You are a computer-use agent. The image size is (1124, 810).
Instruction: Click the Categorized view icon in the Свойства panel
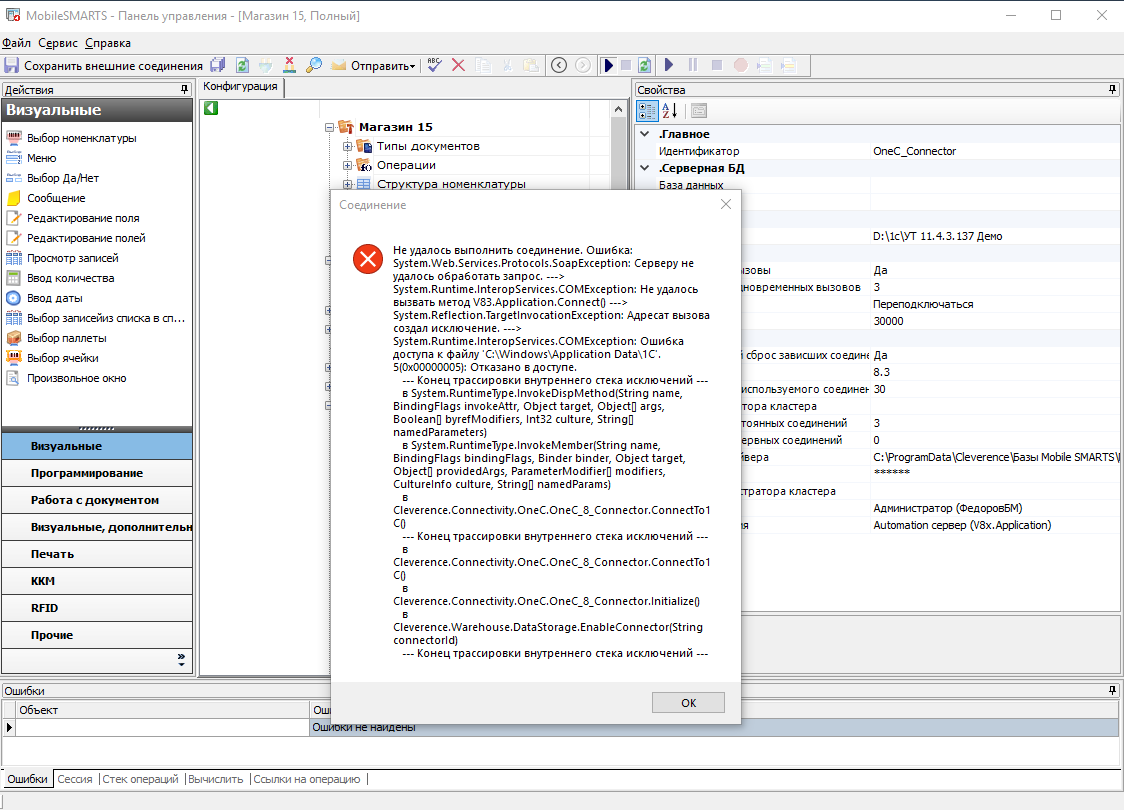click(x=647, y=110)
